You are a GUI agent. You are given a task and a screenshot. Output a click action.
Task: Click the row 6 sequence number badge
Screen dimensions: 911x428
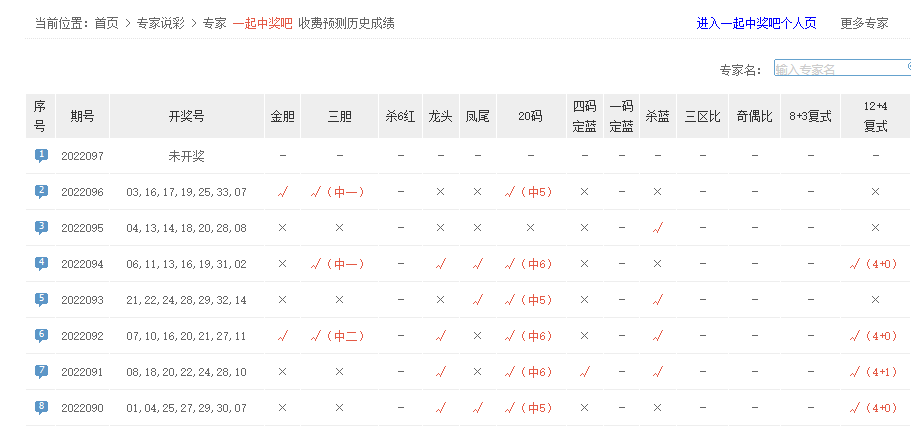(x=41, y=335)
